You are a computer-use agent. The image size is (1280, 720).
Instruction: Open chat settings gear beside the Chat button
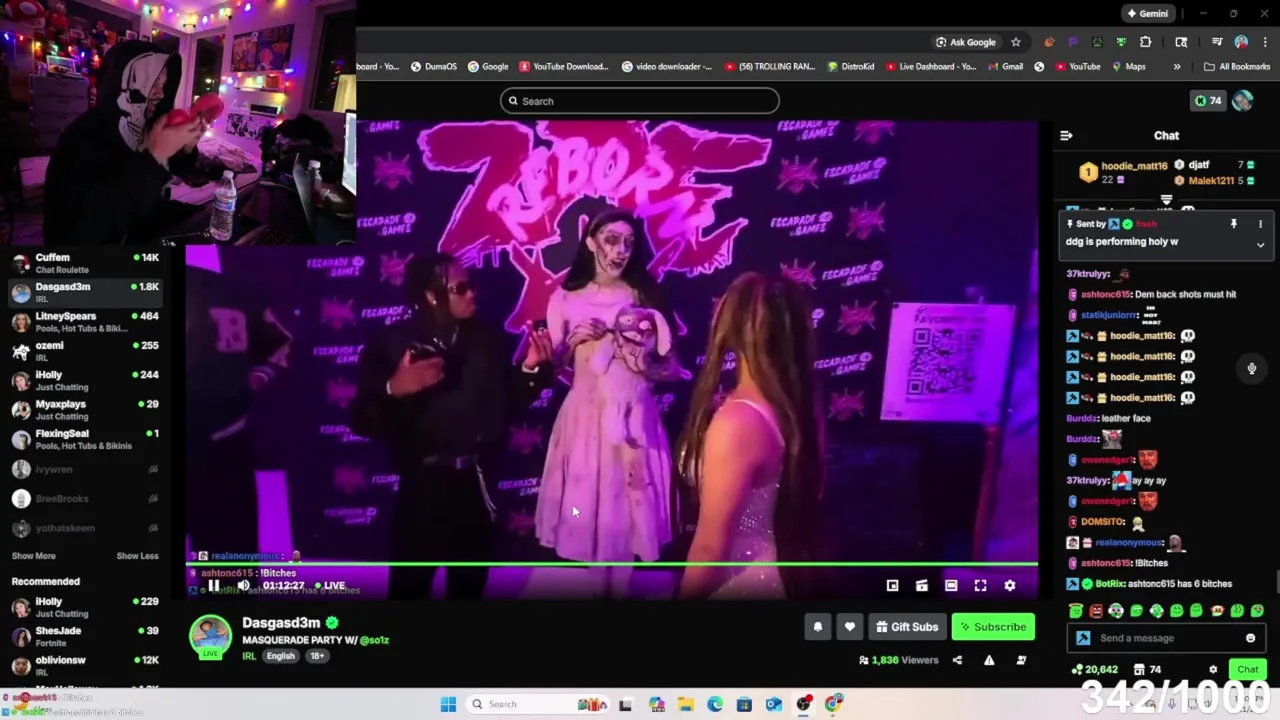[1213, 670]
